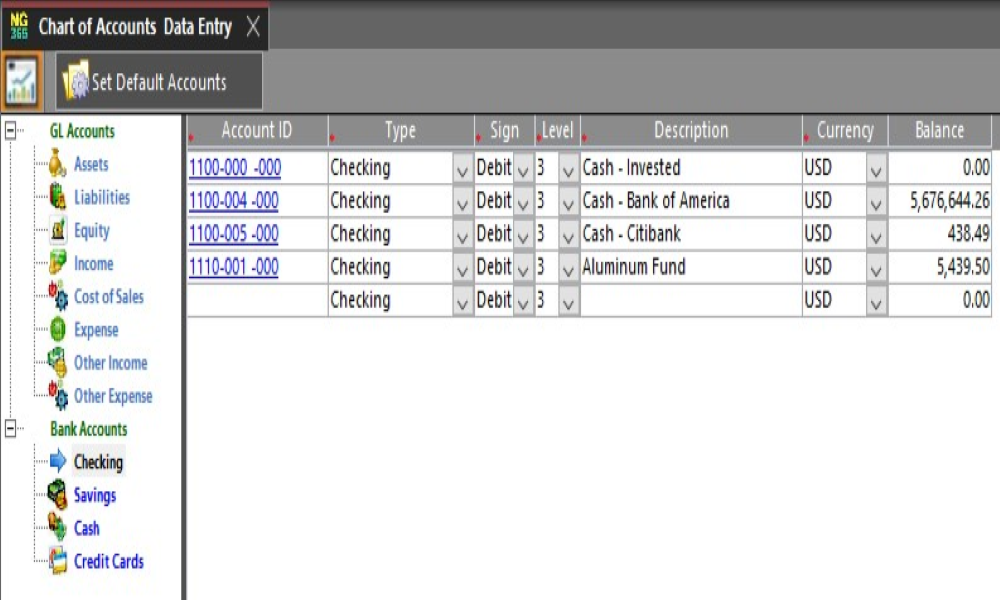Open the Cost of Sales tree item
Screen dimensions: 1000x600
click(108, 297)
